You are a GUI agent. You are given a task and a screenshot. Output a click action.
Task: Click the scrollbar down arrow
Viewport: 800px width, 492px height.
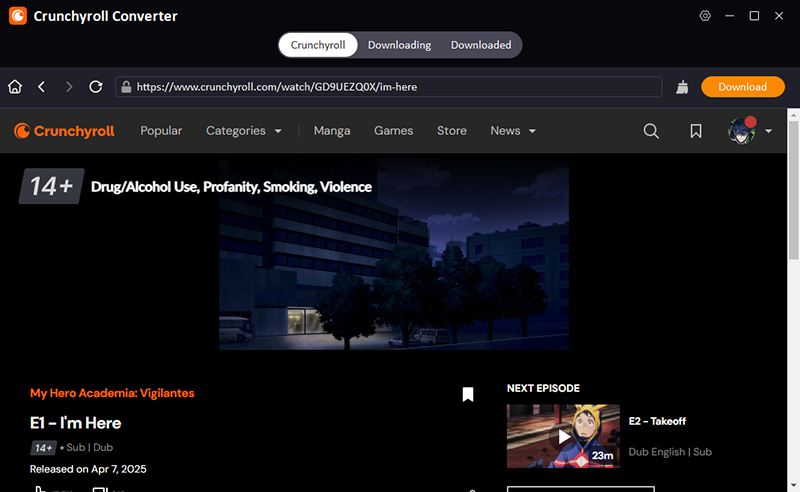point(793,485)
